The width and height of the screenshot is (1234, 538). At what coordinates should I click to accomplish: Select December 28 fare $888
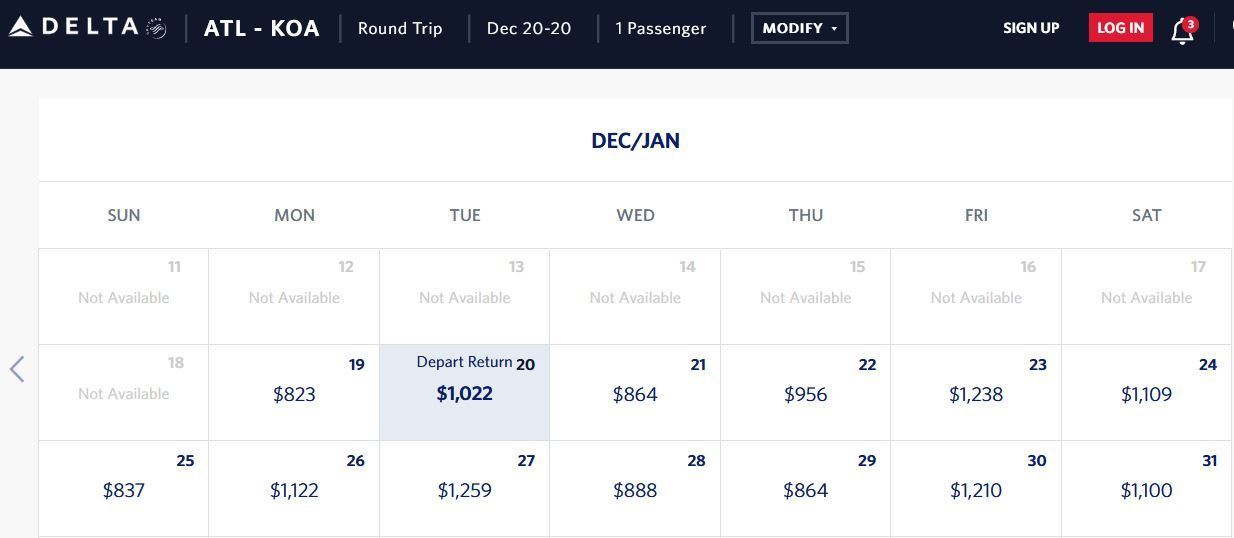[635, 489]
